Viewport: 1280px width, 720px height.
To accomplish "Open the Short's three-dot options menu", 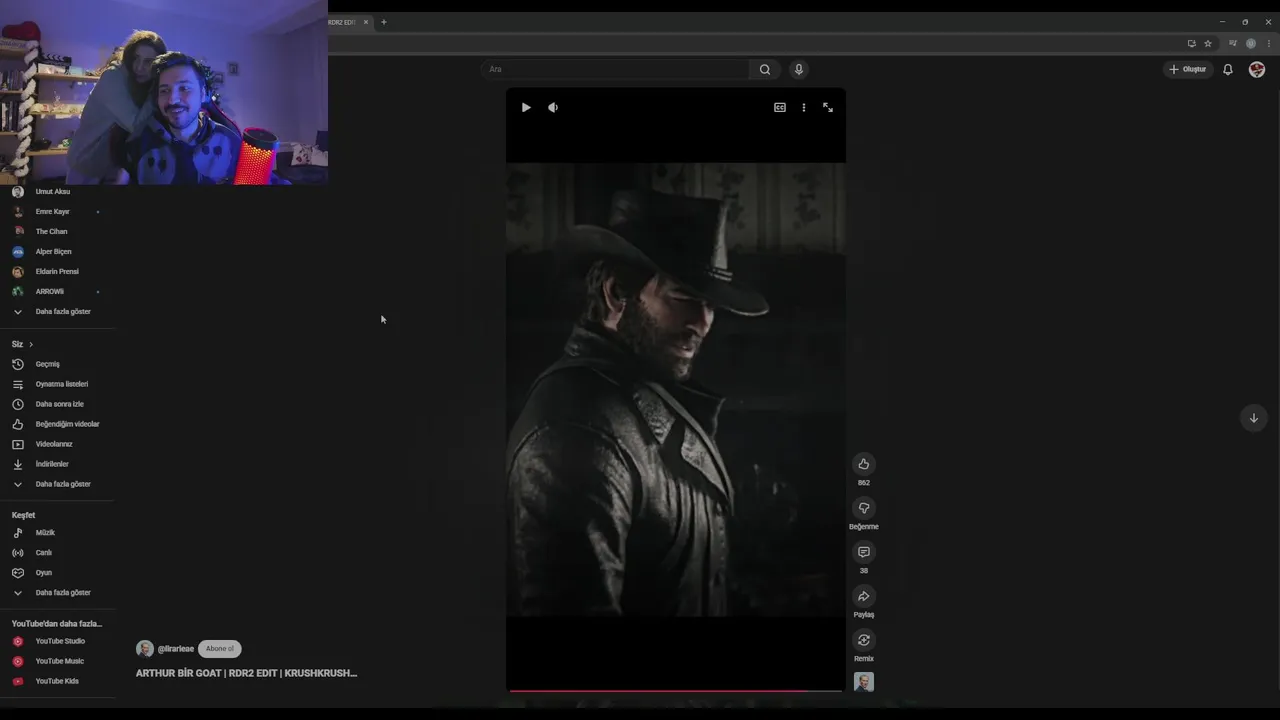I will point(804,107).
